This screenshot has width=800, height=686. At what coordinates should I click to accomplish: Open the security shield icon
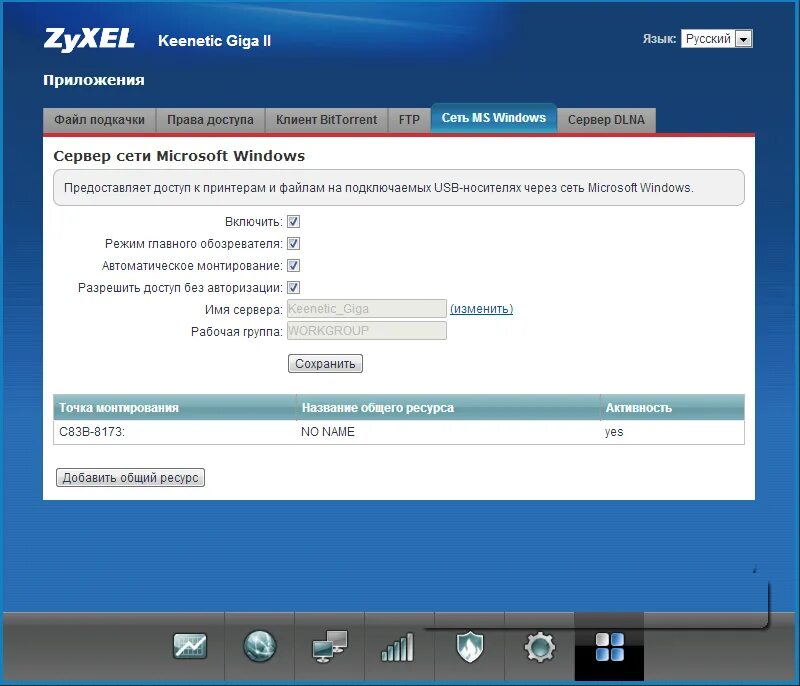(469, 647)
